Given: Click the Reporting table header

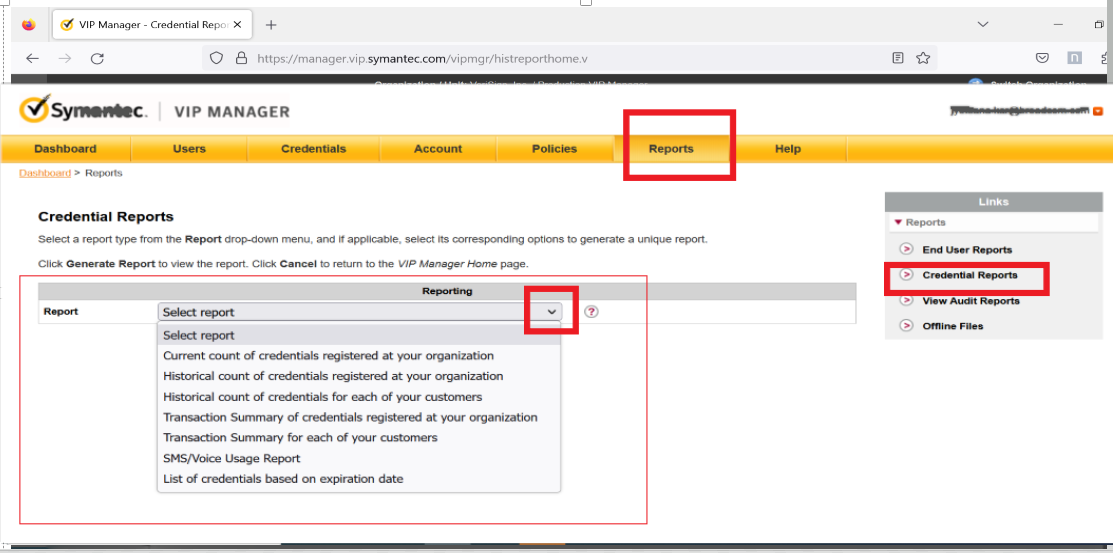Looking at the screenshot, I should point(447,291).
